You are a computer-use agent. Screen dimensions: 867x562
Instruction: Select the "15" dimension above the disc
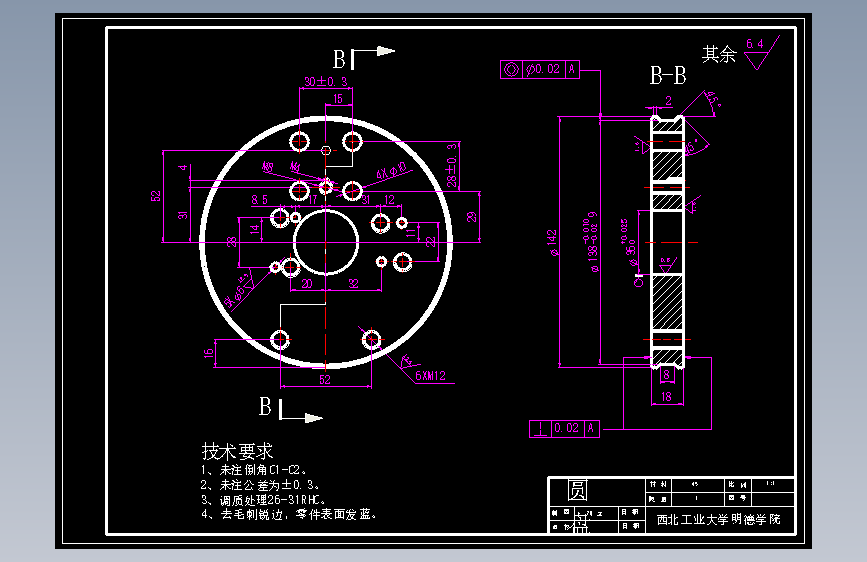point(338,98)
